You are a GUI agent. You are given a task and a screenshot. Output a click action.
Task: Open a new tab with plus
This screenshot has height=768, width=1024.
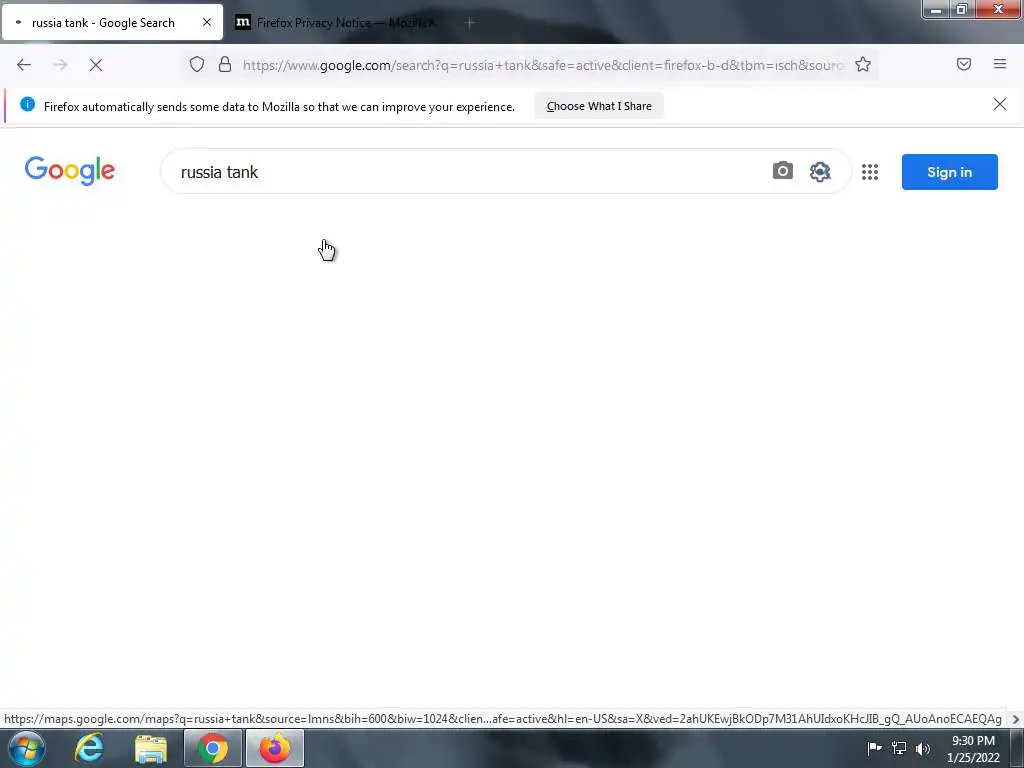[x=469, y=23]
